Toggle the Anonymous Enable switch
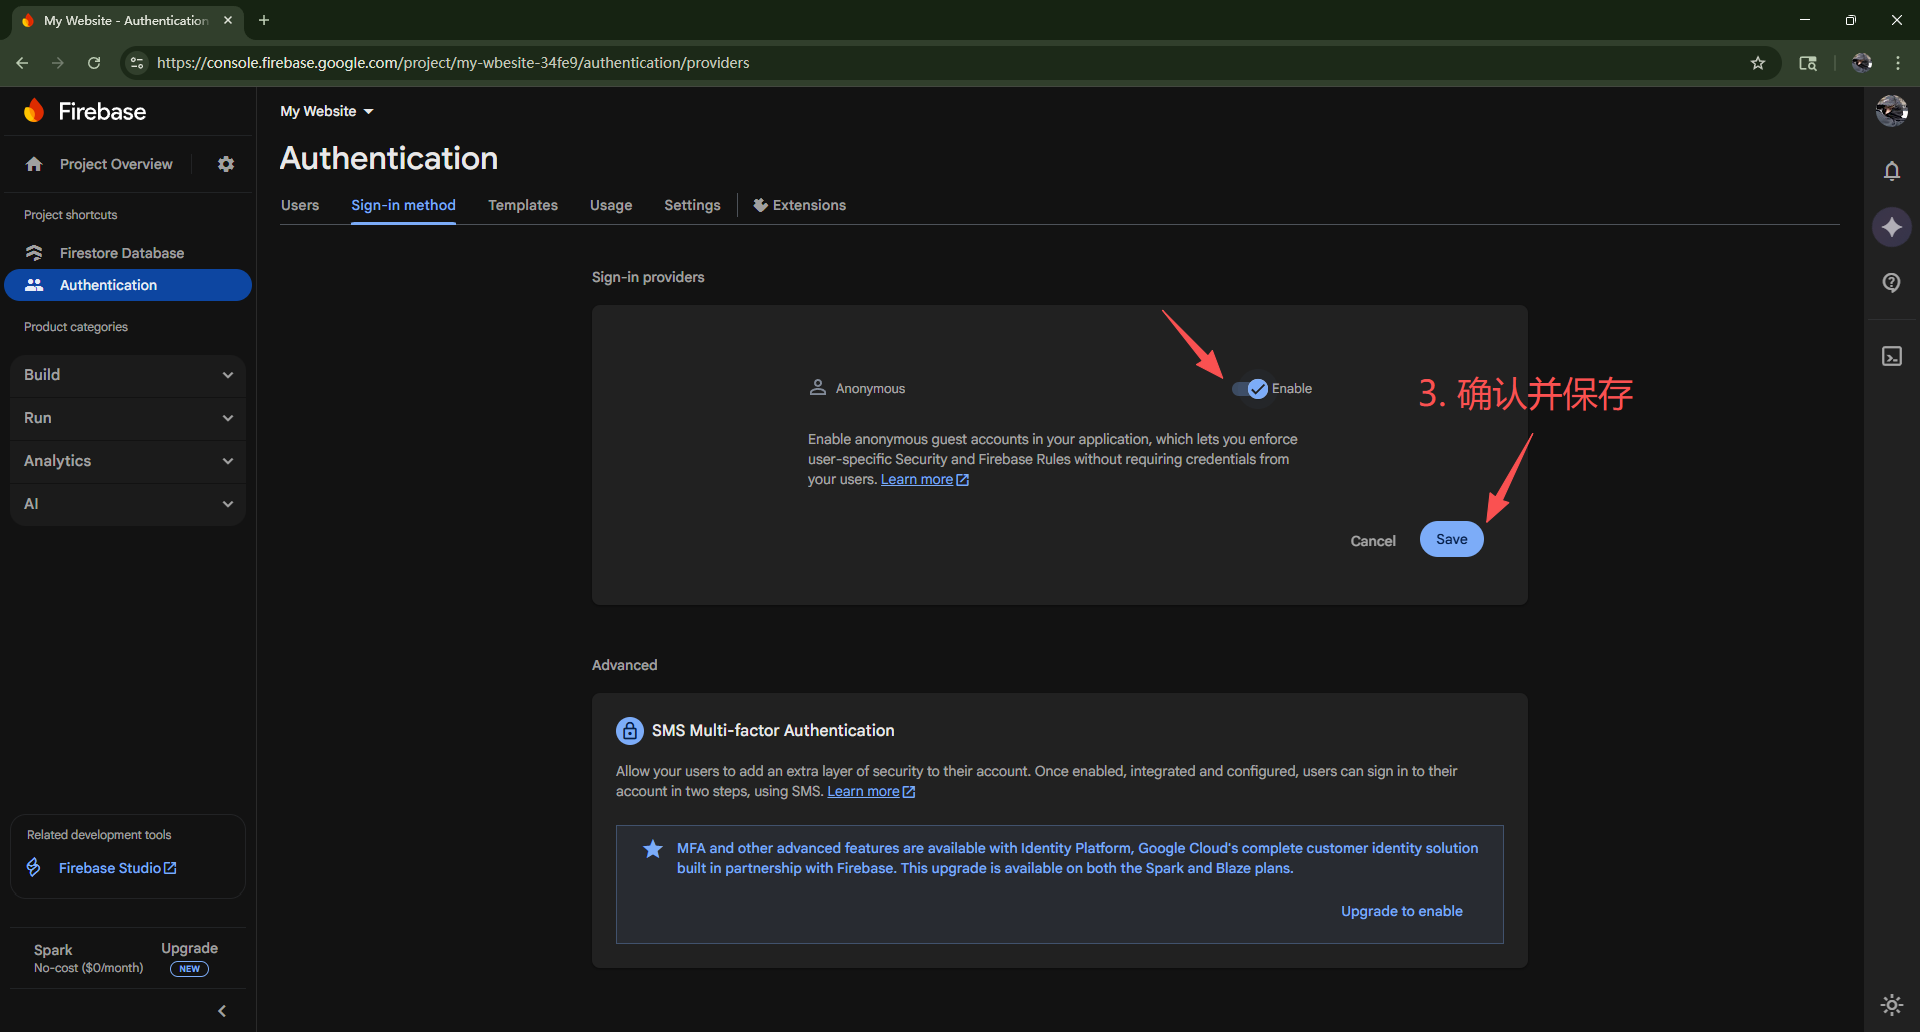This screenshot has width=1920, height=1032. tap(1250, 389)
